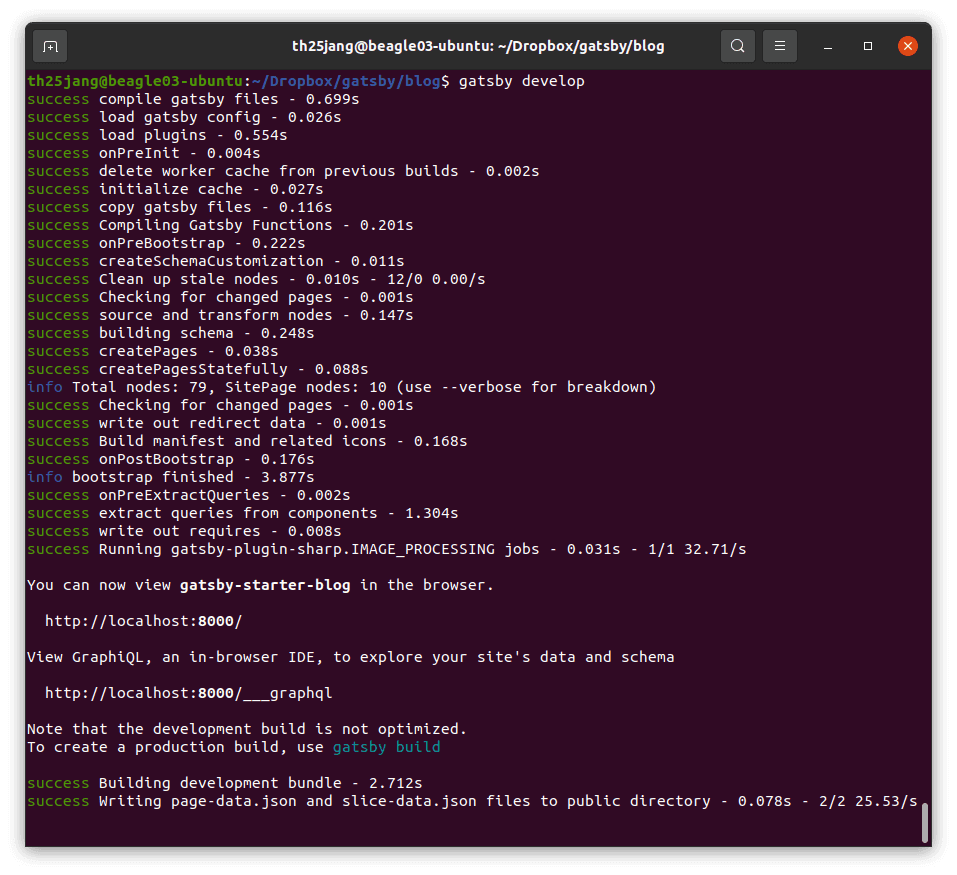This screenshot has height=875, width=957.
Task: Click the window title showing th25jang@beagle03-ubuntu
Action: [478, 46]
